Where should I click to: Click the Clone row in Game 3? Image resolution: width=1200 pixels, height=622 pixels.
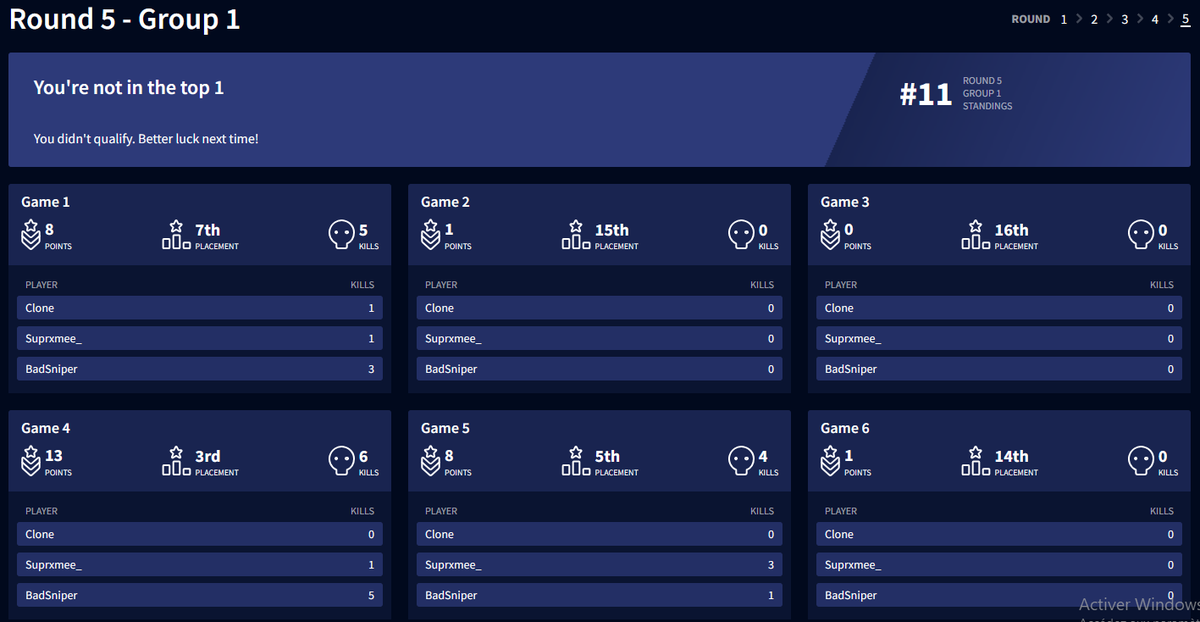coord(1000,308)
